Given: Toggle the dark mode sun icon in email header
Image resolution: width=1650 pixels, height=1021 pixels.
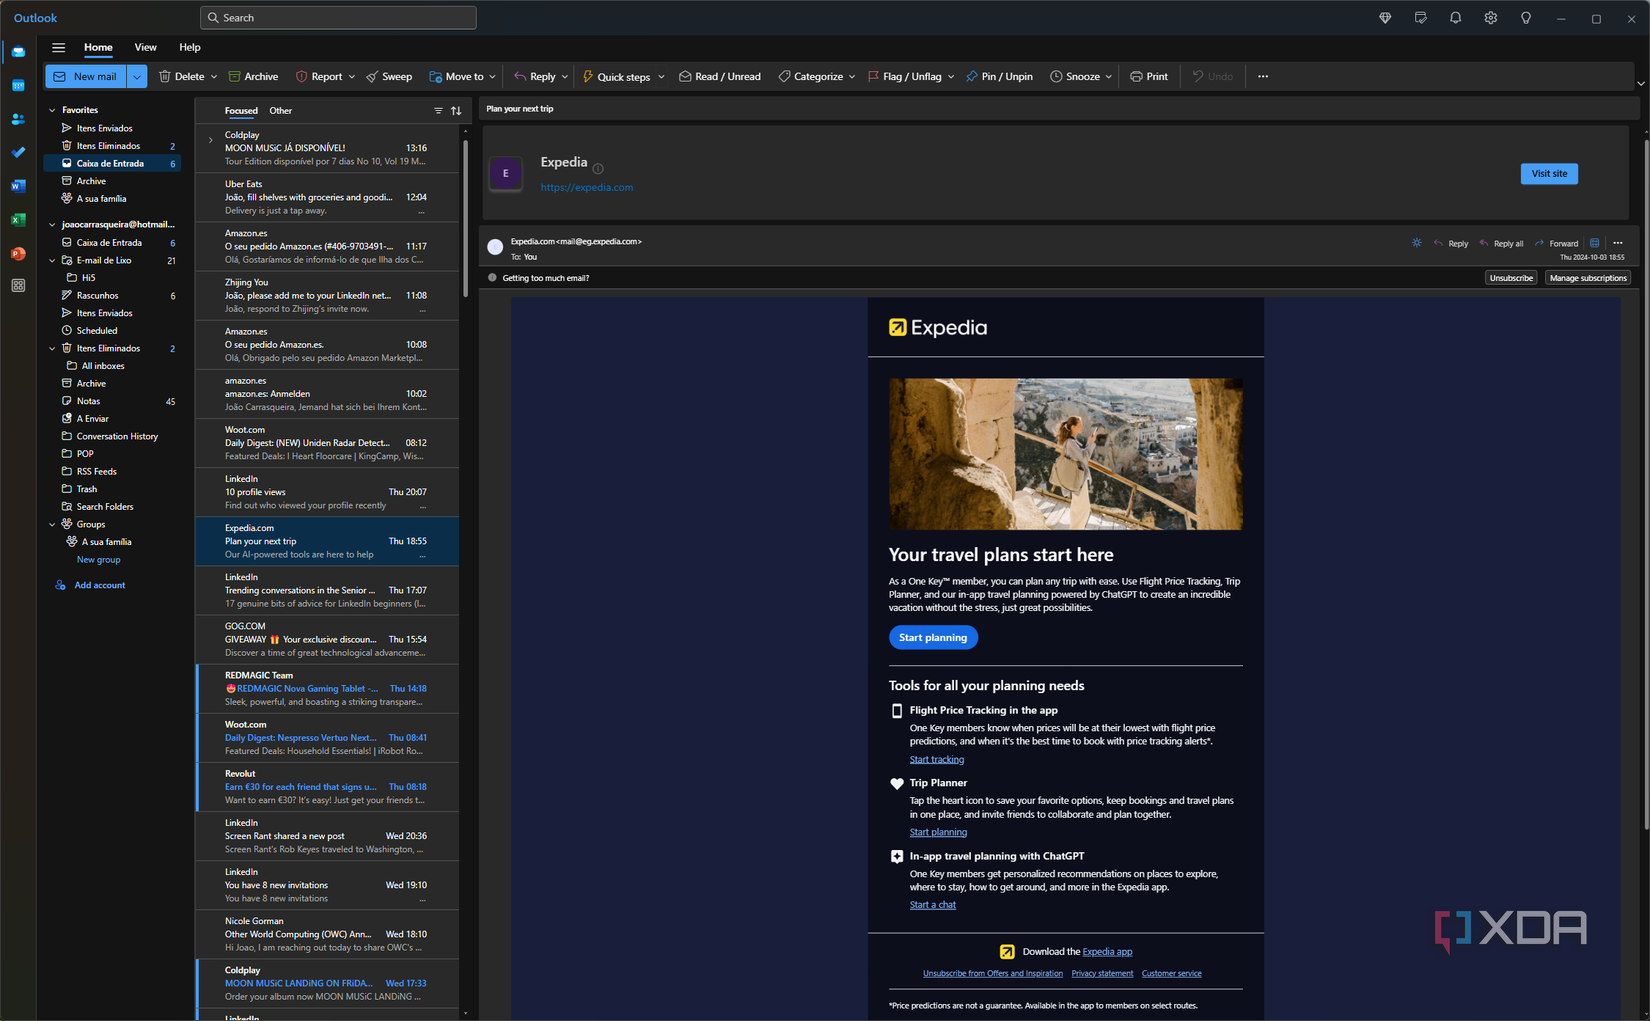Looking at the screenshot, I should coord(1416,243).
